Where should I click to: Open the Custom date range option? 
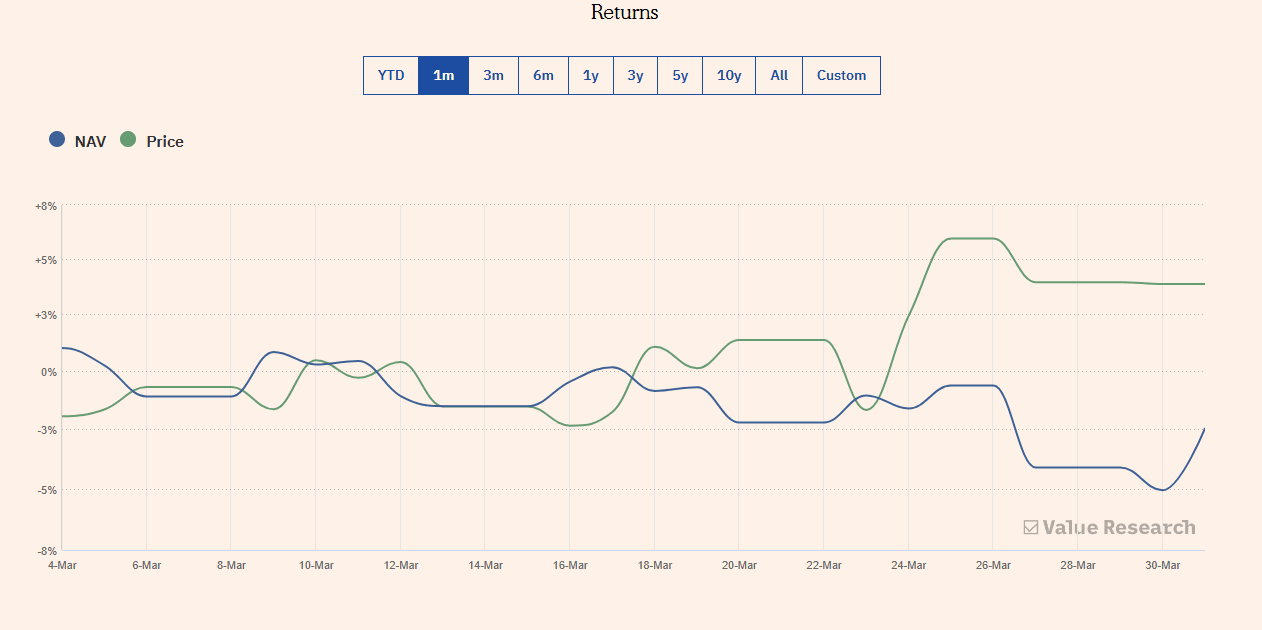tap(841, 76)
